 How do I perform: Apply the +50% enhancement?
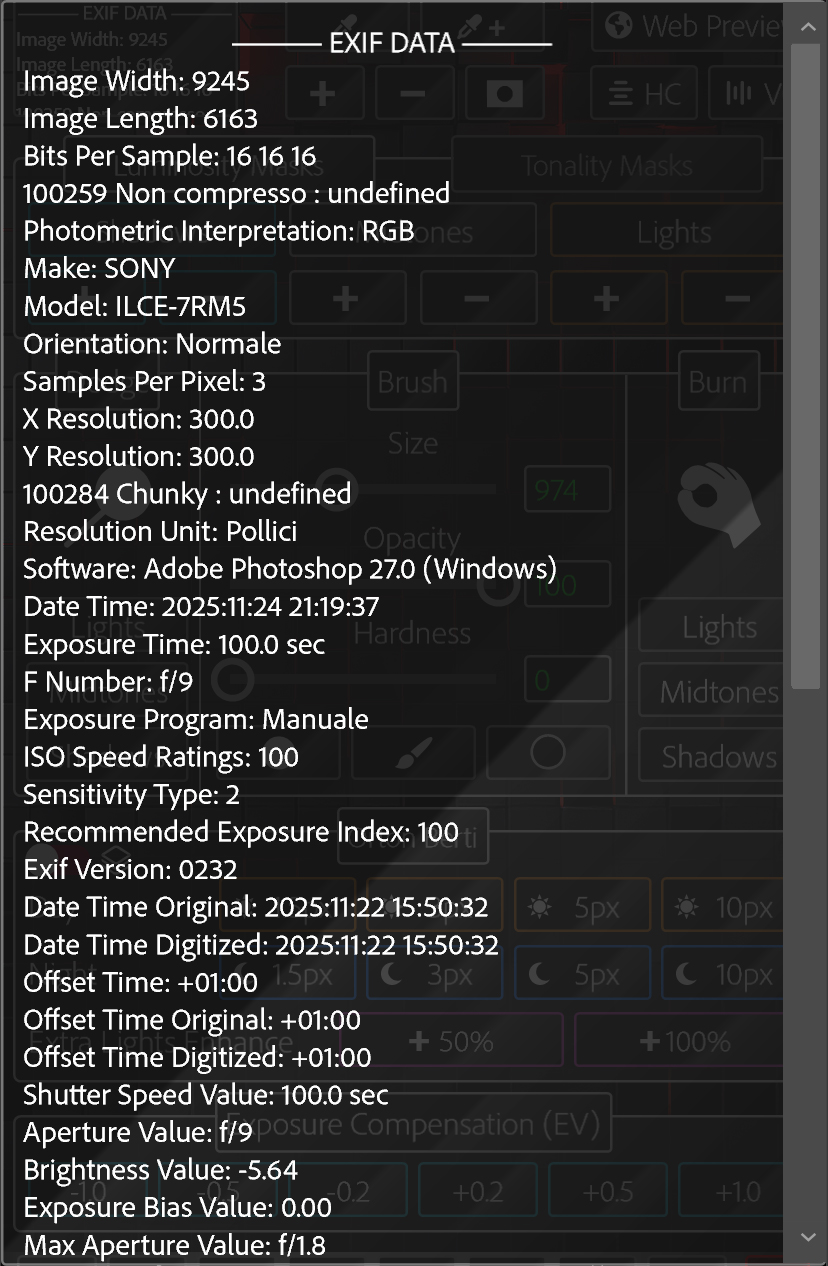point(451,1041)
